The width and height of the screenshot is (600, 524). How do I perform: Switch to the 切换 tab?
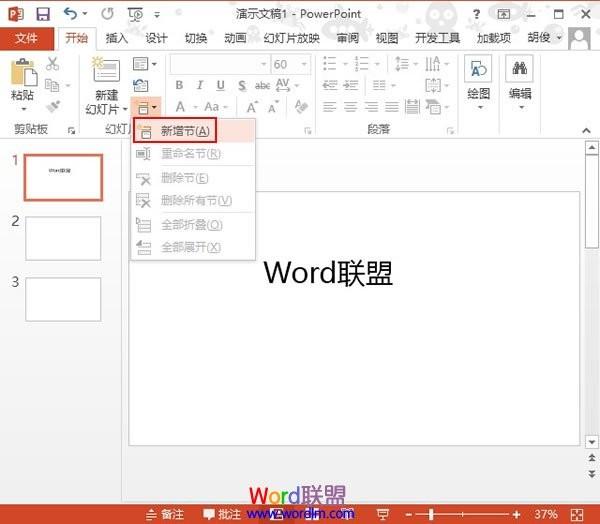(196, 38)
